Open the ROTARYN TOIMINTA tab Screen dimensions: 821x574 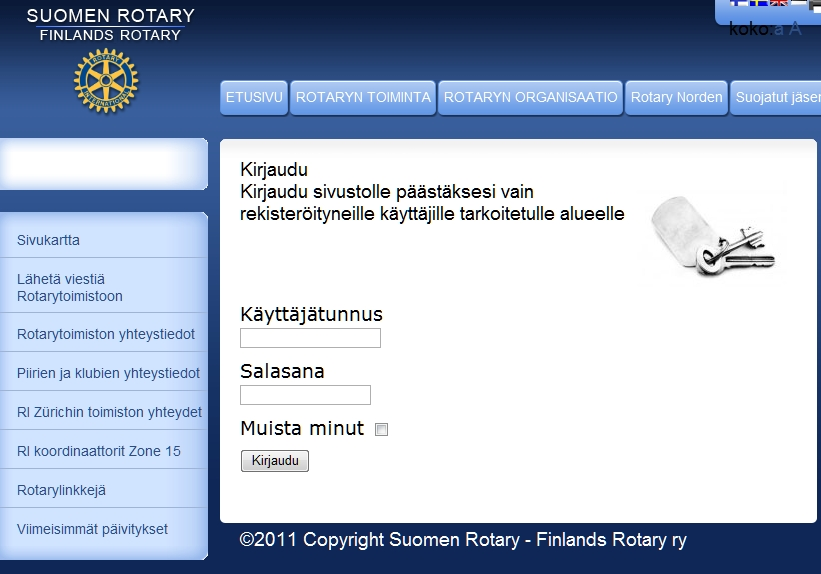point(363,97)
